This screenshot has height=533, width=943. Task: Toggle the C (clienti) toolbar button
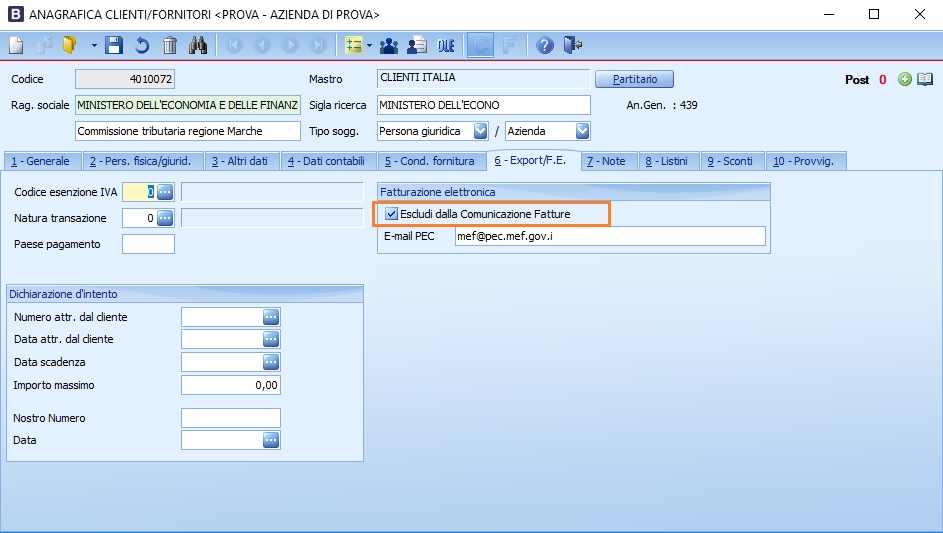(481, 45)
